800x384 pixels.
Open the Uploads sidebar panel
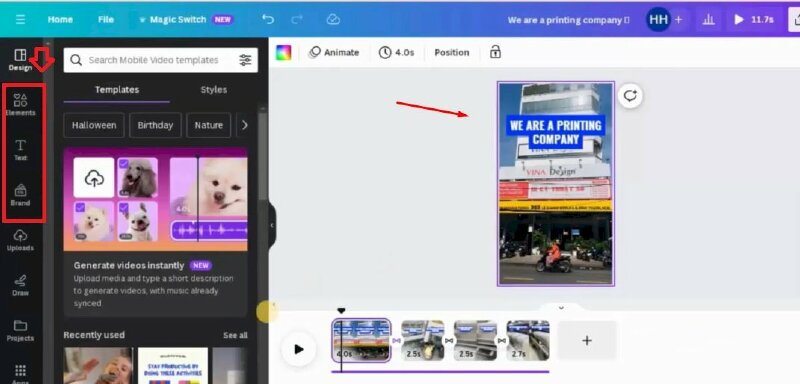(20, 240)
